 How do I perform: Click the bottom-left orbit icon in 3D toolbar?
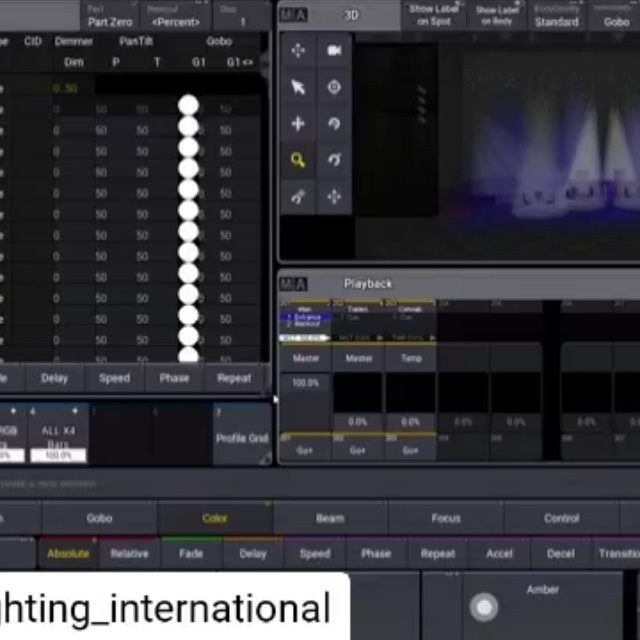pos(298,197)
